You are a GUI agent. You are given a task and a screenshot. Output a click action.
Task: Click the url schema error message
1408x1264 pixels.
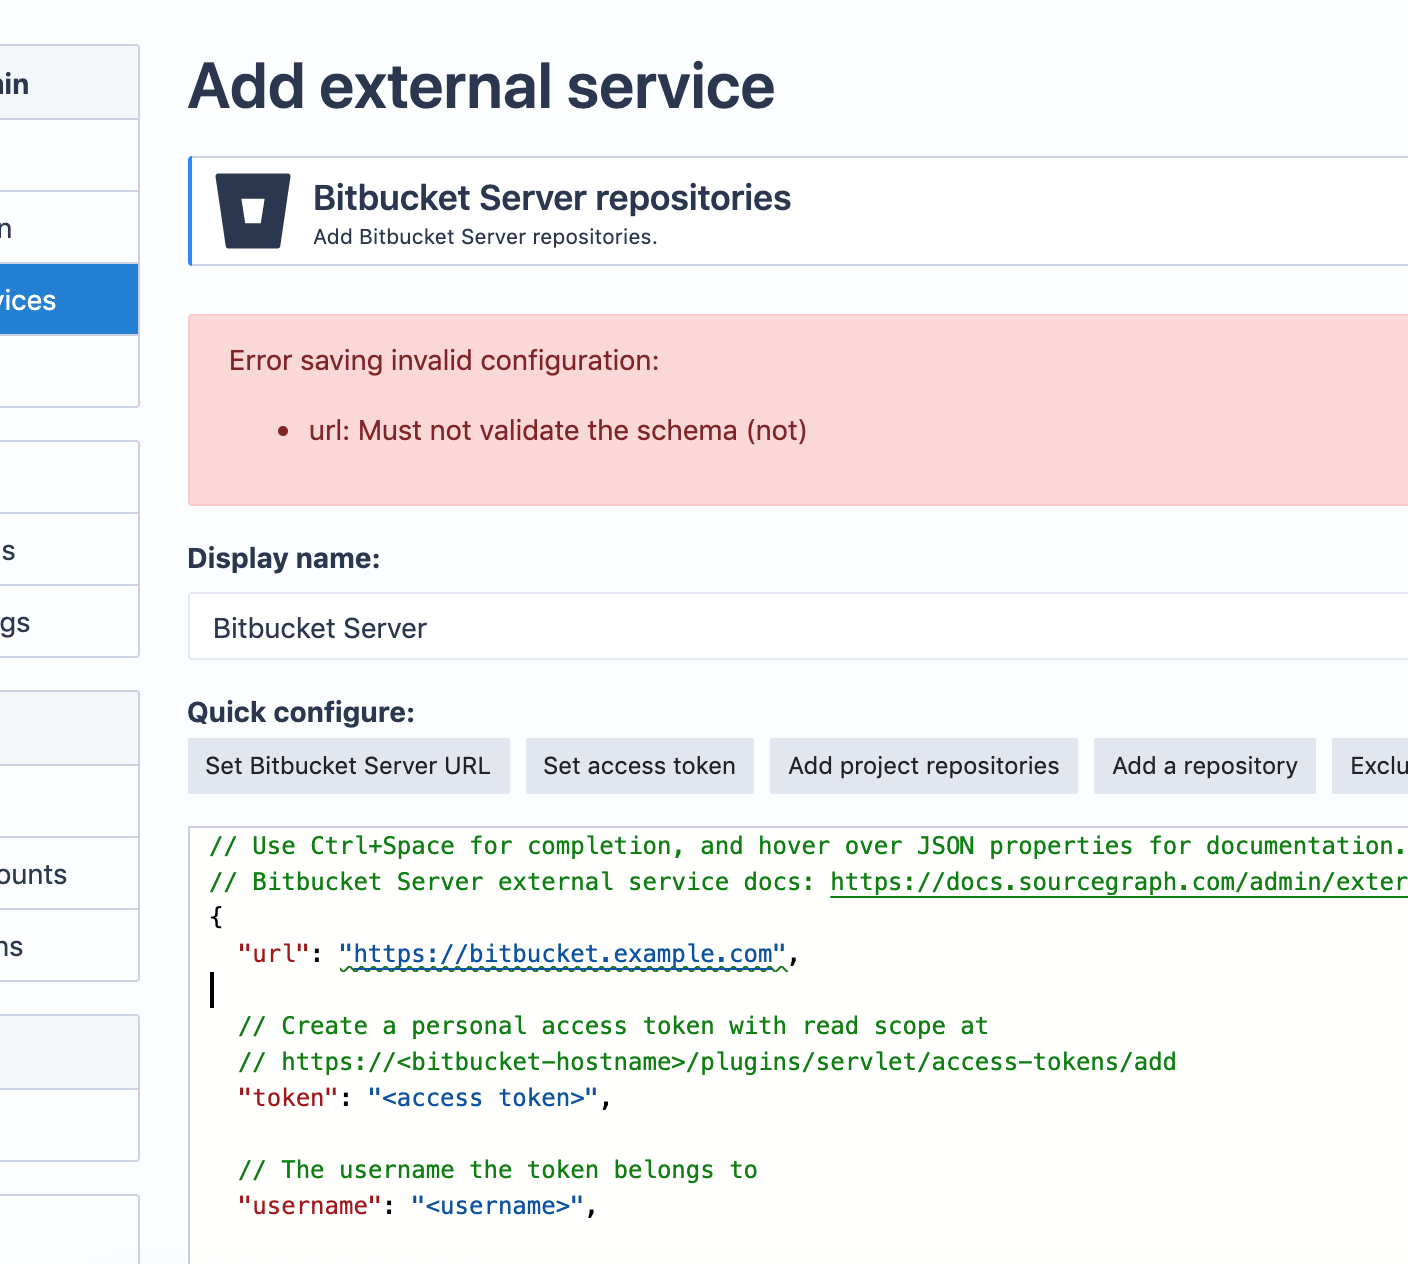558,431
